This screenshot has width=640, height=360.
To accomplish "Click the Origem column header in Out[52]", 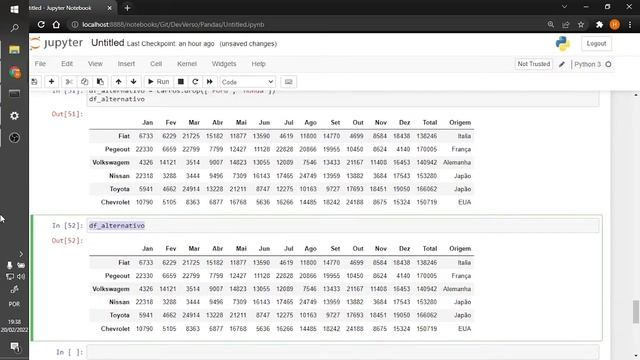I will (460, 249).
